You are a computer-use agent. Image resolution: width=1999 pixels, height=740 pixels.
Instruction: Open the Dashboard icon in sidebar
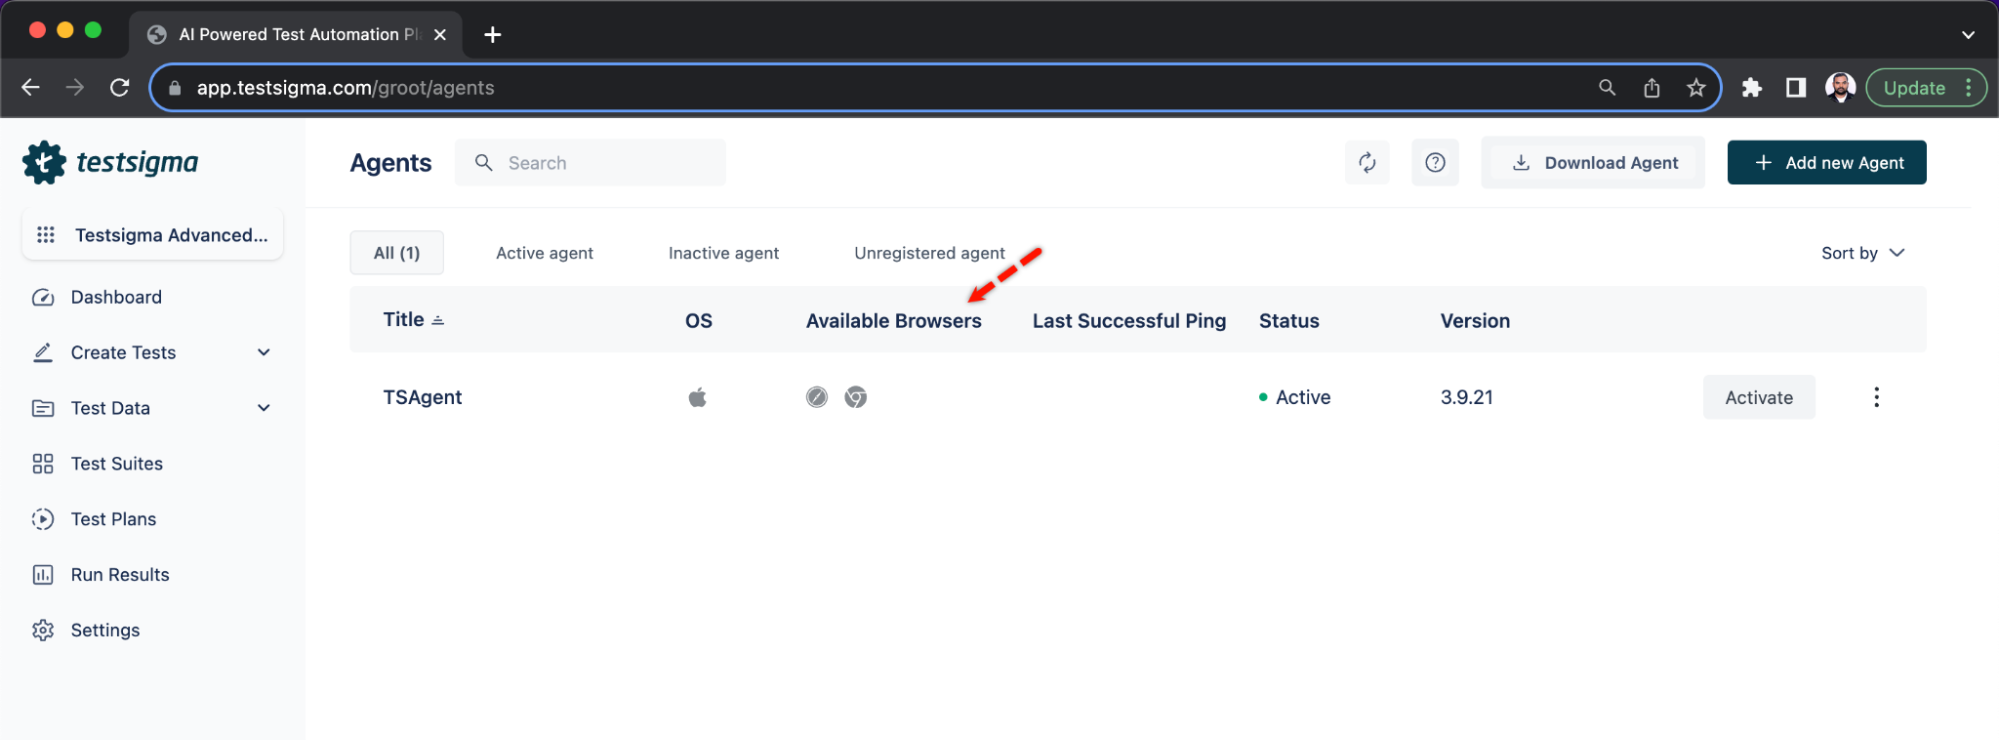(x=43, y=297)
